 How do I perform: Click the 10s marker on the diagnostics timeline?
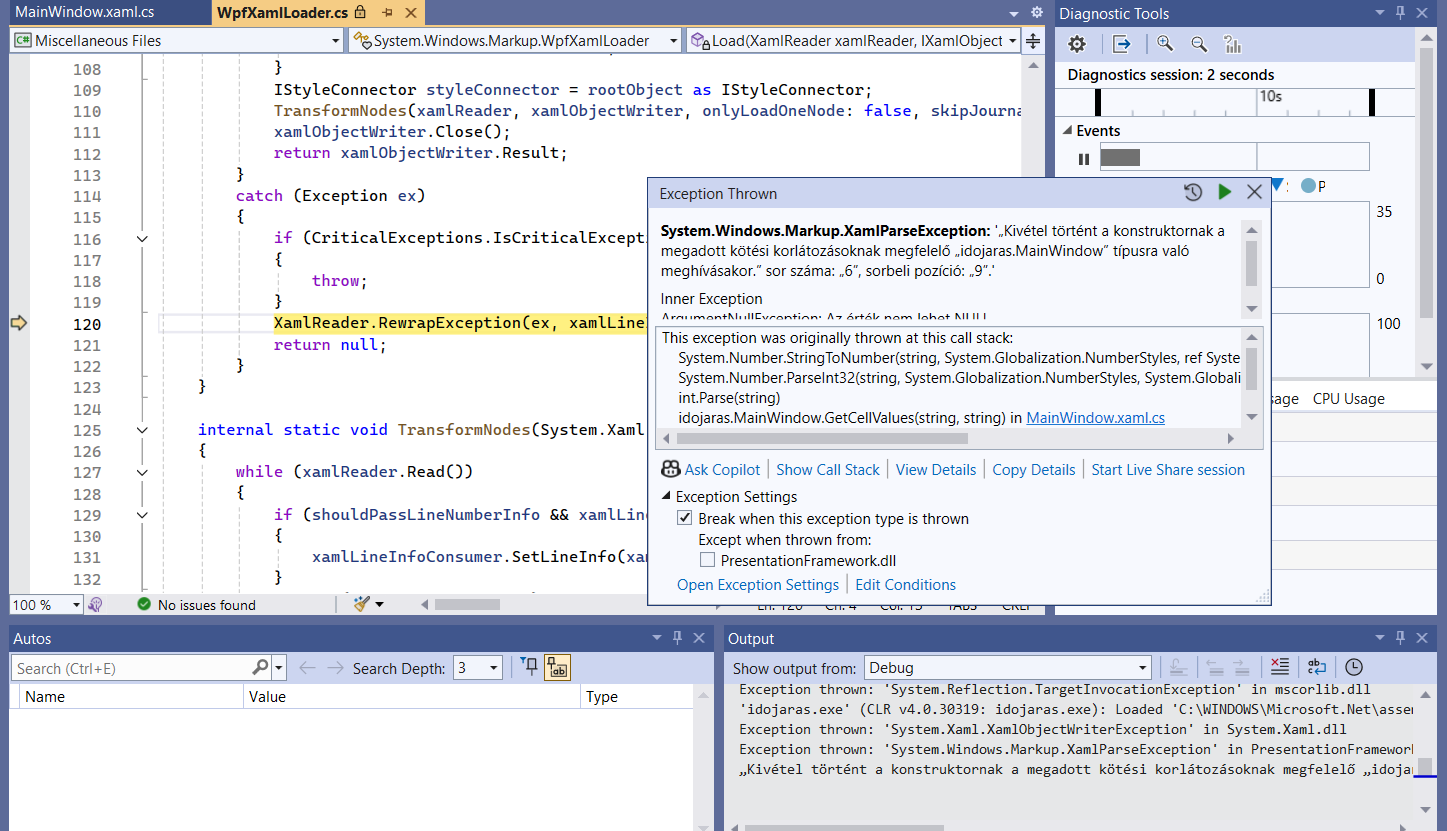click(x=1270, y=96)
